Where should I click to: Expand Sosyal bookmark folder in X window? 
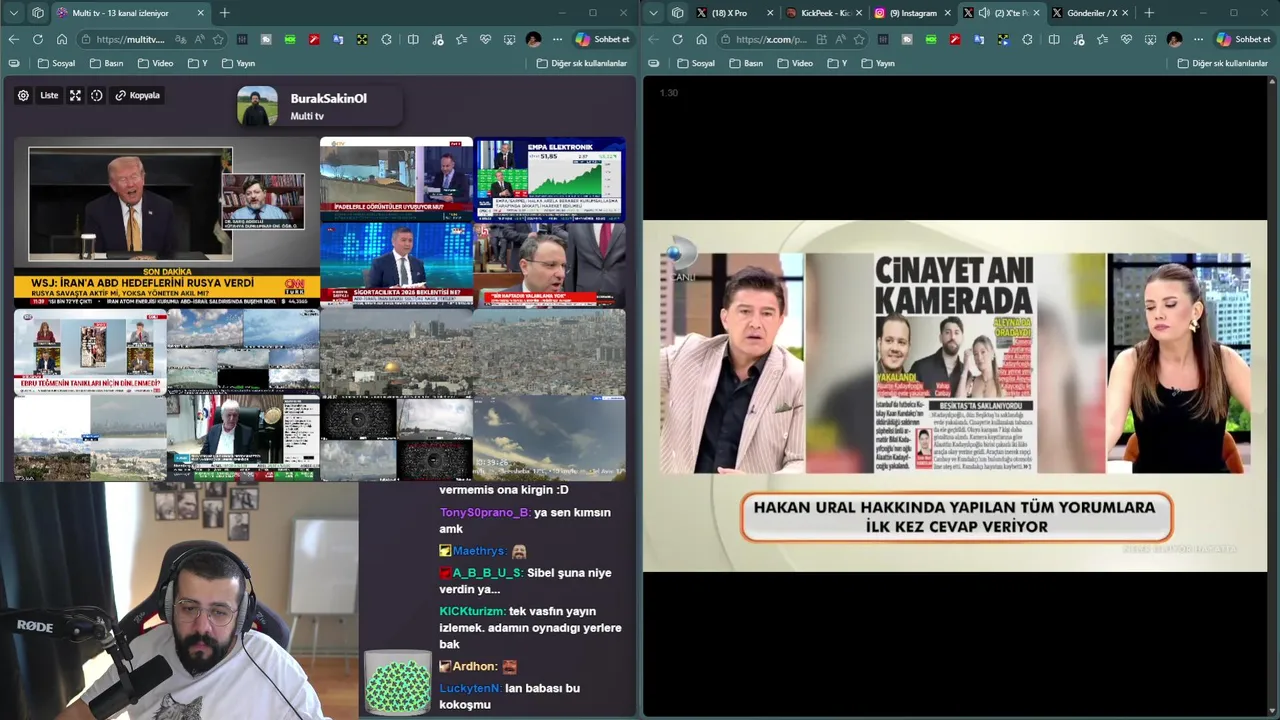point(696,63)
